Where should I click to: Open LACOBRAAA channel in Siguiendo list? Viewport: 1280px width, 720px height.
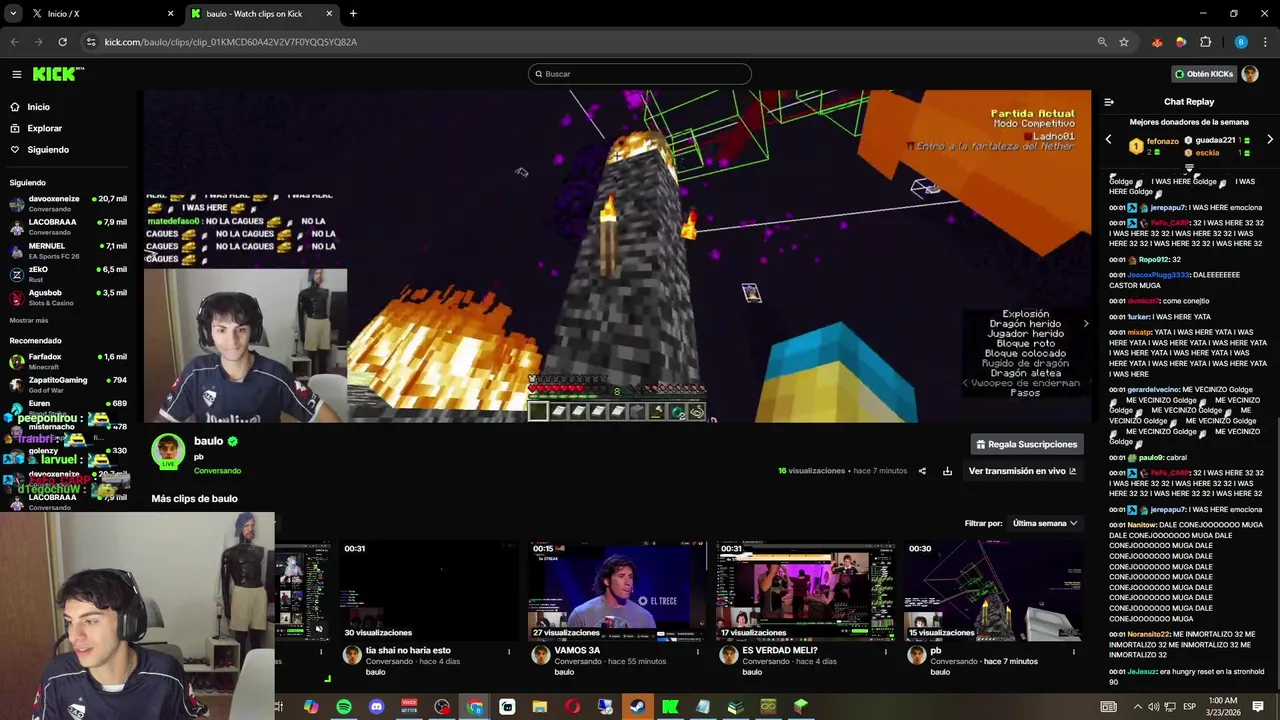point(68,227)
